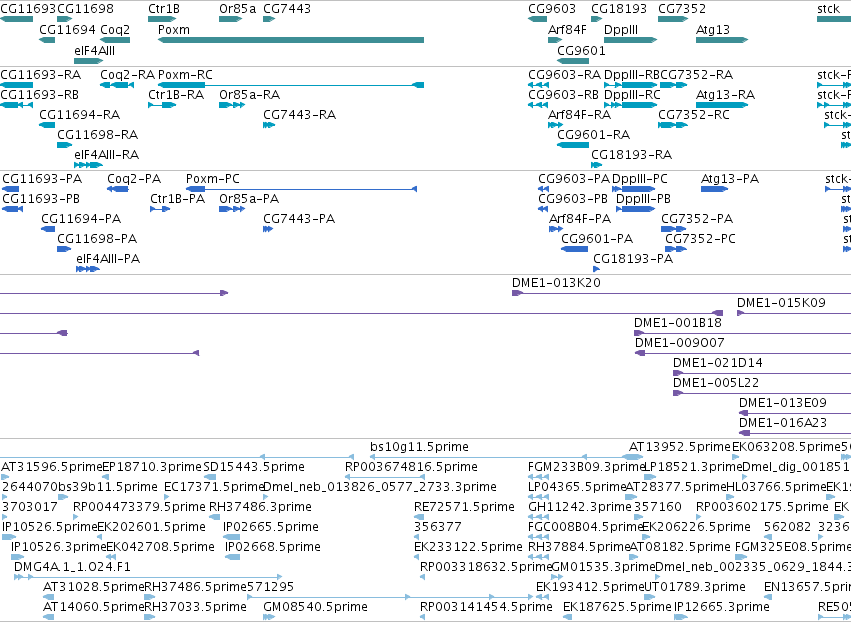Select the DMG4A.1_1.O24.F1 EST
The height and width of the screenshot is (622, 851).
point(148,577)
